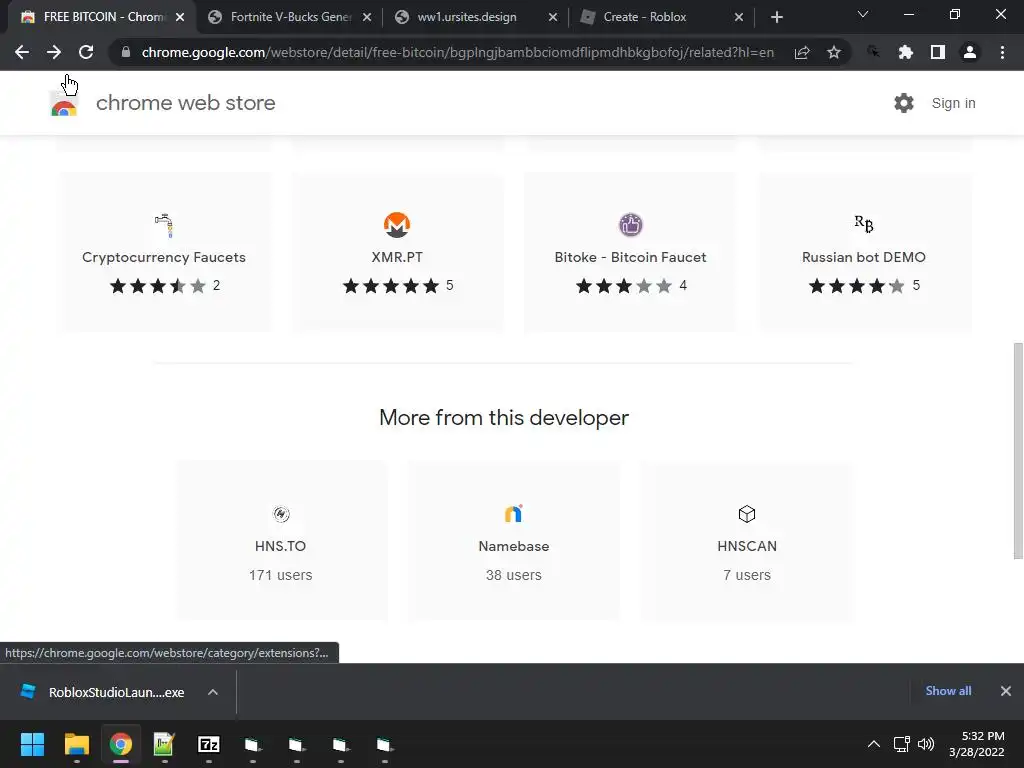1024x768 pixels.
Task: Bookmark this page with the star
Action: pos(833,52)
